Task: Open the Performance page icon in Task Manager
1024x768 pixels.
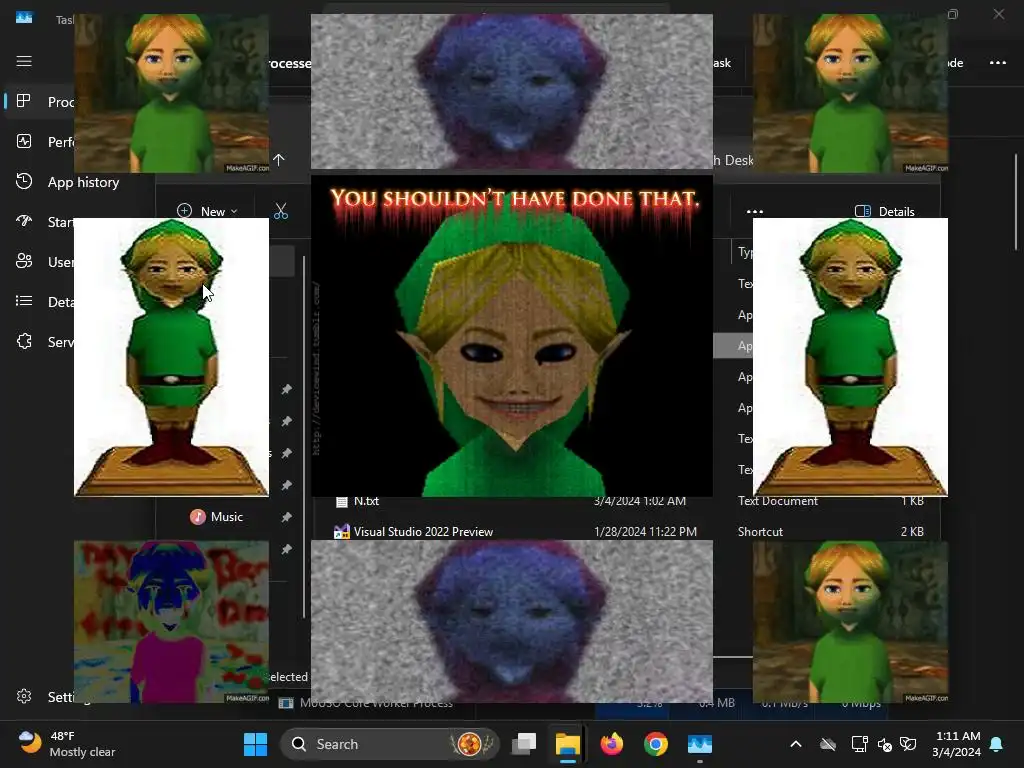Action: (x=24, y=141)
